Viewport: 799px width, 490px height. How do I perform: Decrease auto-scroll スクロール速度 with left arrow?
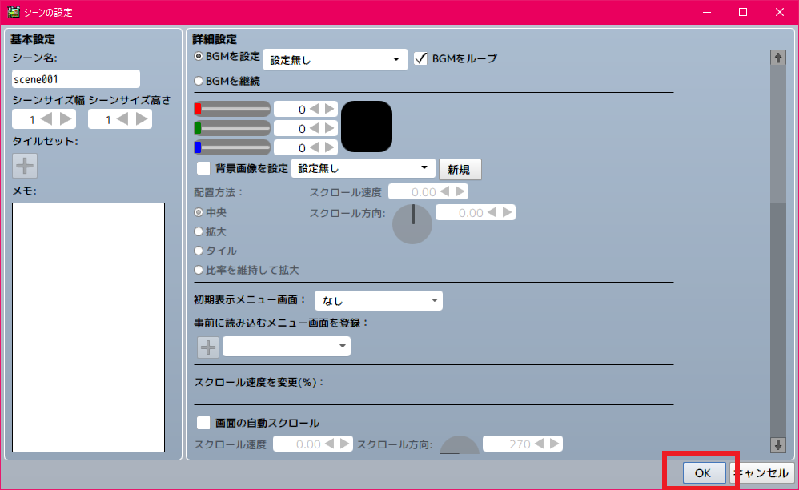point(330,444)
